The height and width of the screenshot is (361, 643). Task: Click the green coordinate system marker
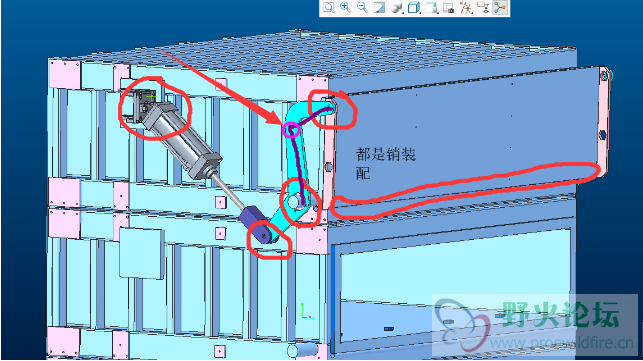point(306,312)
